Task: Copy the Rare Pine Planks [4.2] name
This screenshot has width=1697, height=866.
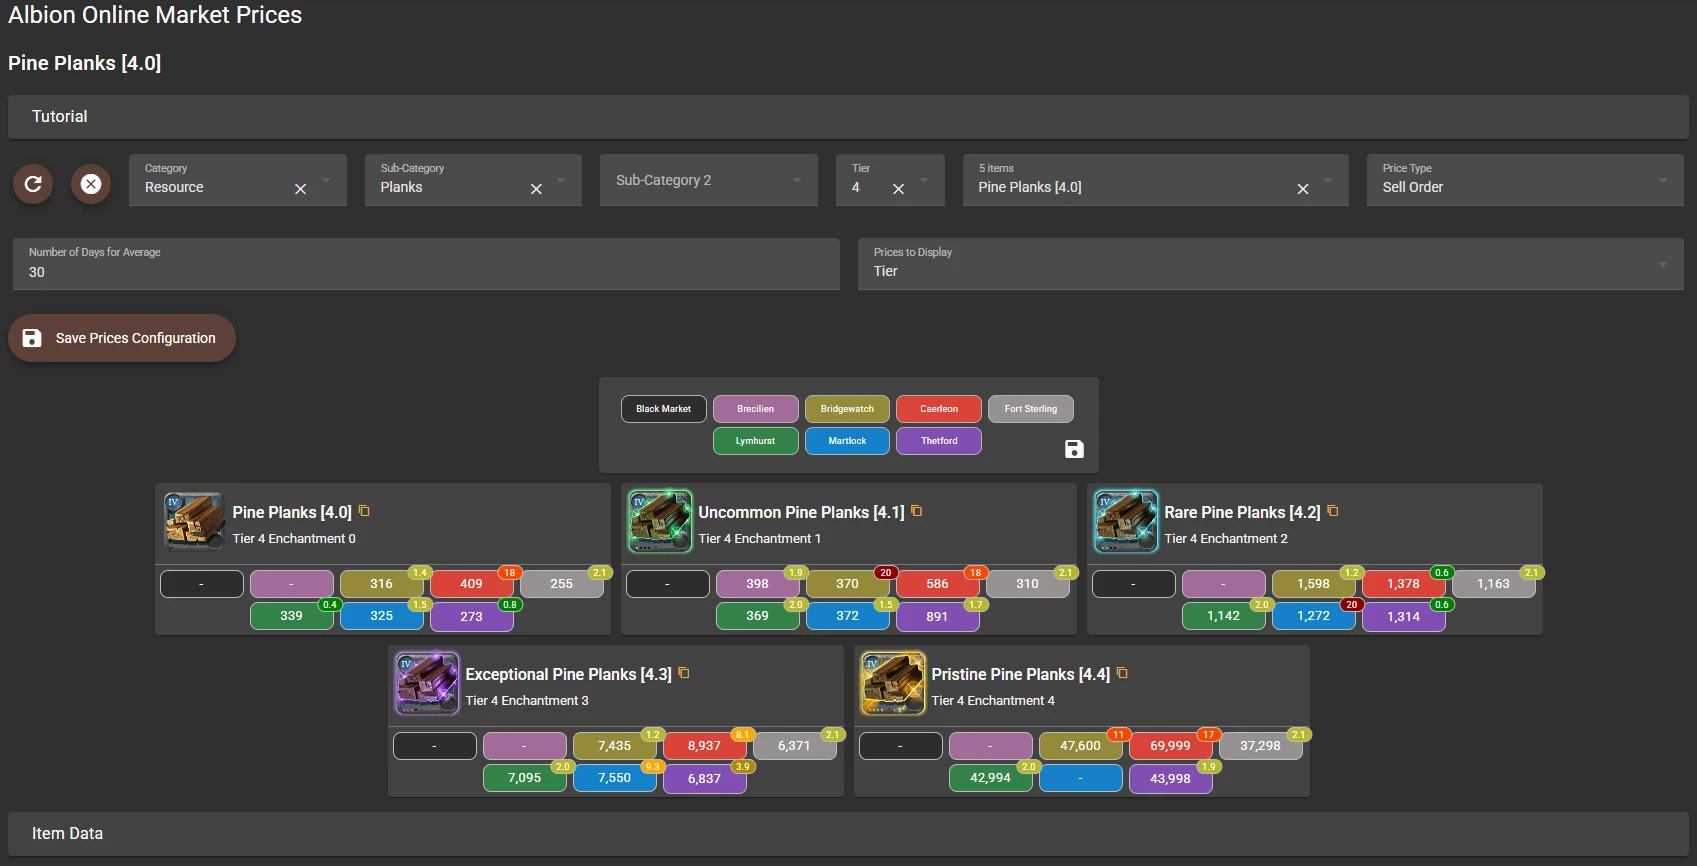Action: [x=1333, y=511]
